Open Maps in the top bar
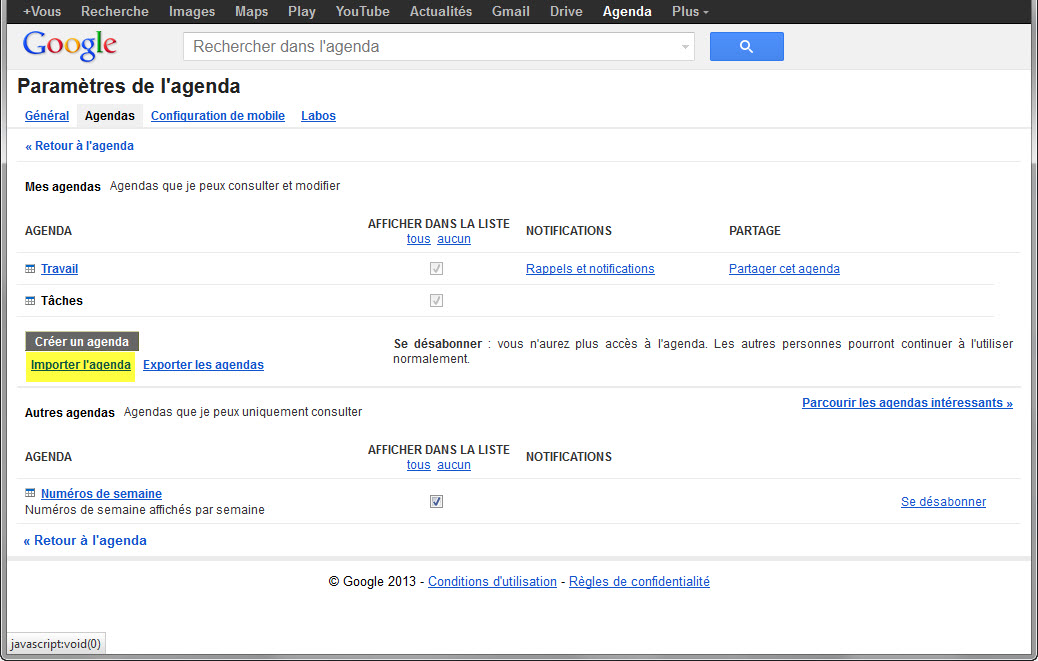The height and width of the screenshot is (661, 1038). (x=252, y=11)
